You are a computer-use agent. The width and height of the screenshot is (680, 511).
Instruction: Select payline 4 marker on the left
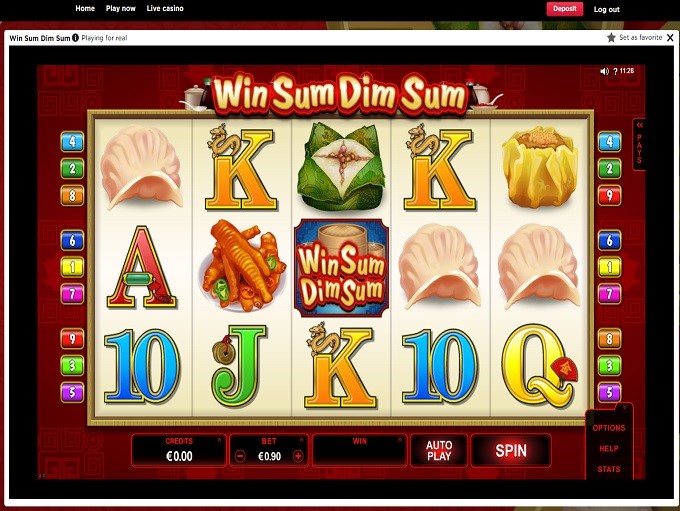click(x=72, y=141)
